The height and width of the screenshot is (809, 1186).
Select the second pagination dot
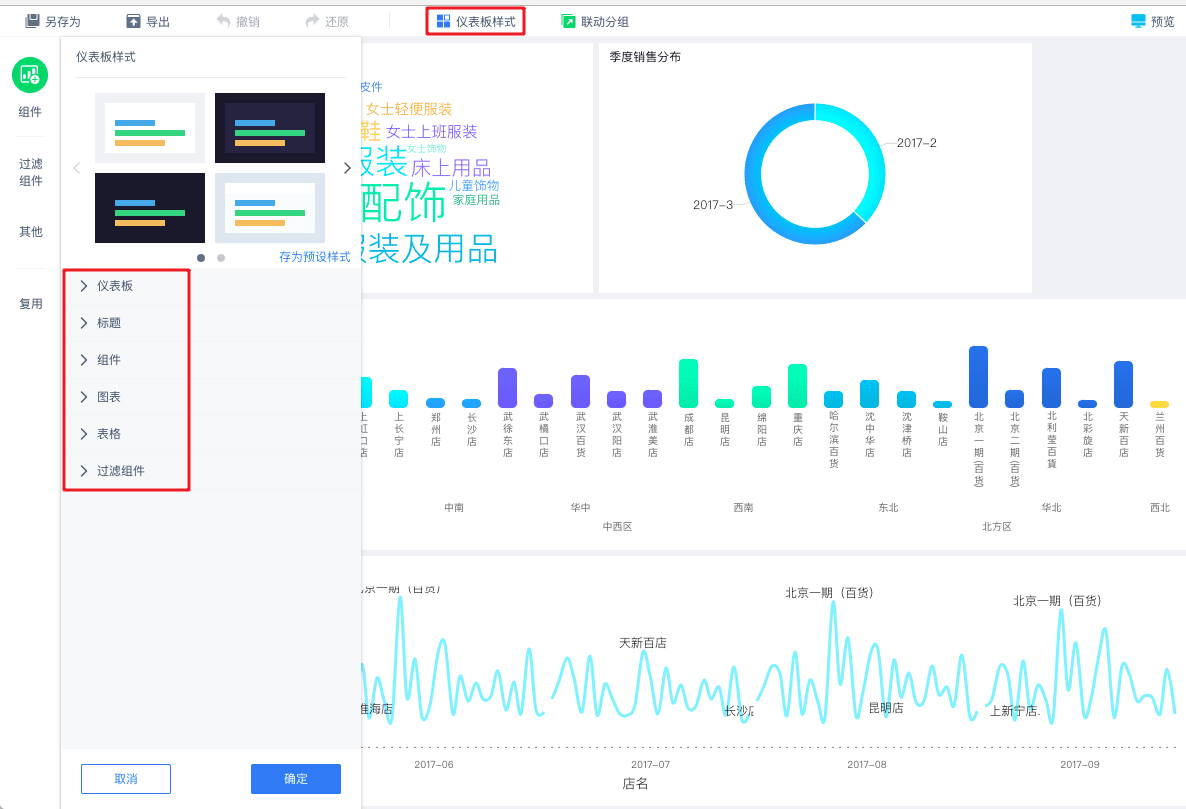221,258
